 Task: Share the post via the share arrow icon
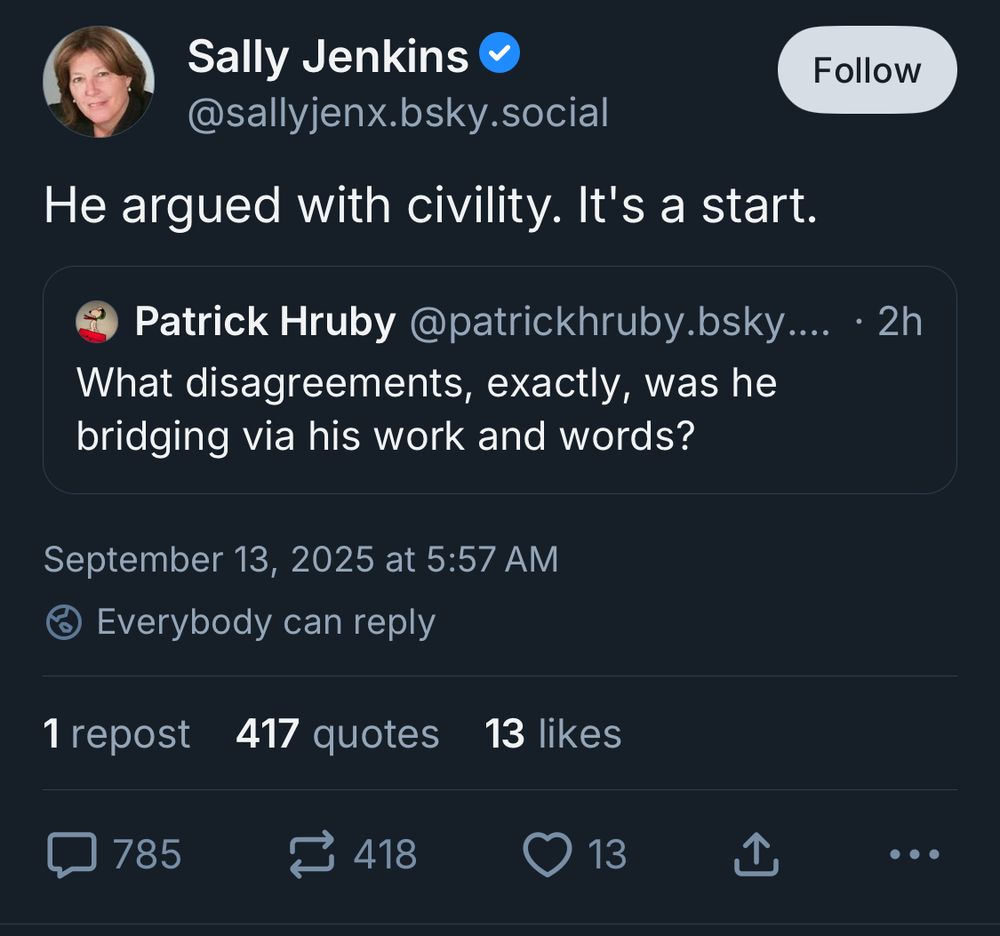pos(757,855)
